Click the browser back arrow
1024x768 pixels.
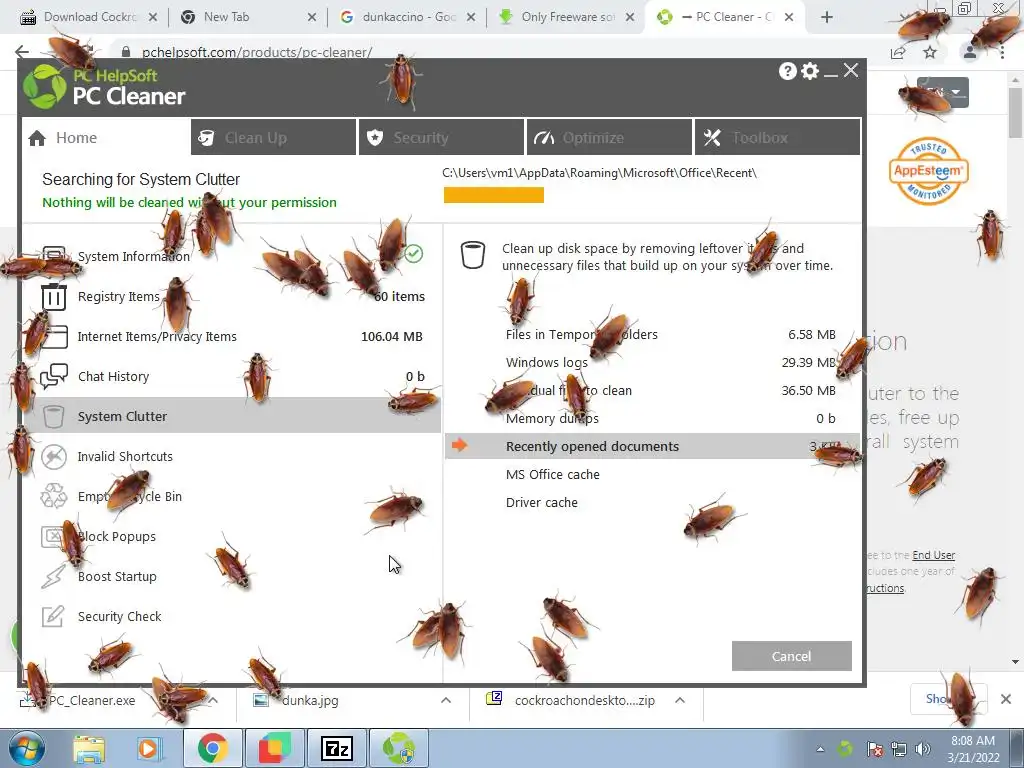[22, 52]
